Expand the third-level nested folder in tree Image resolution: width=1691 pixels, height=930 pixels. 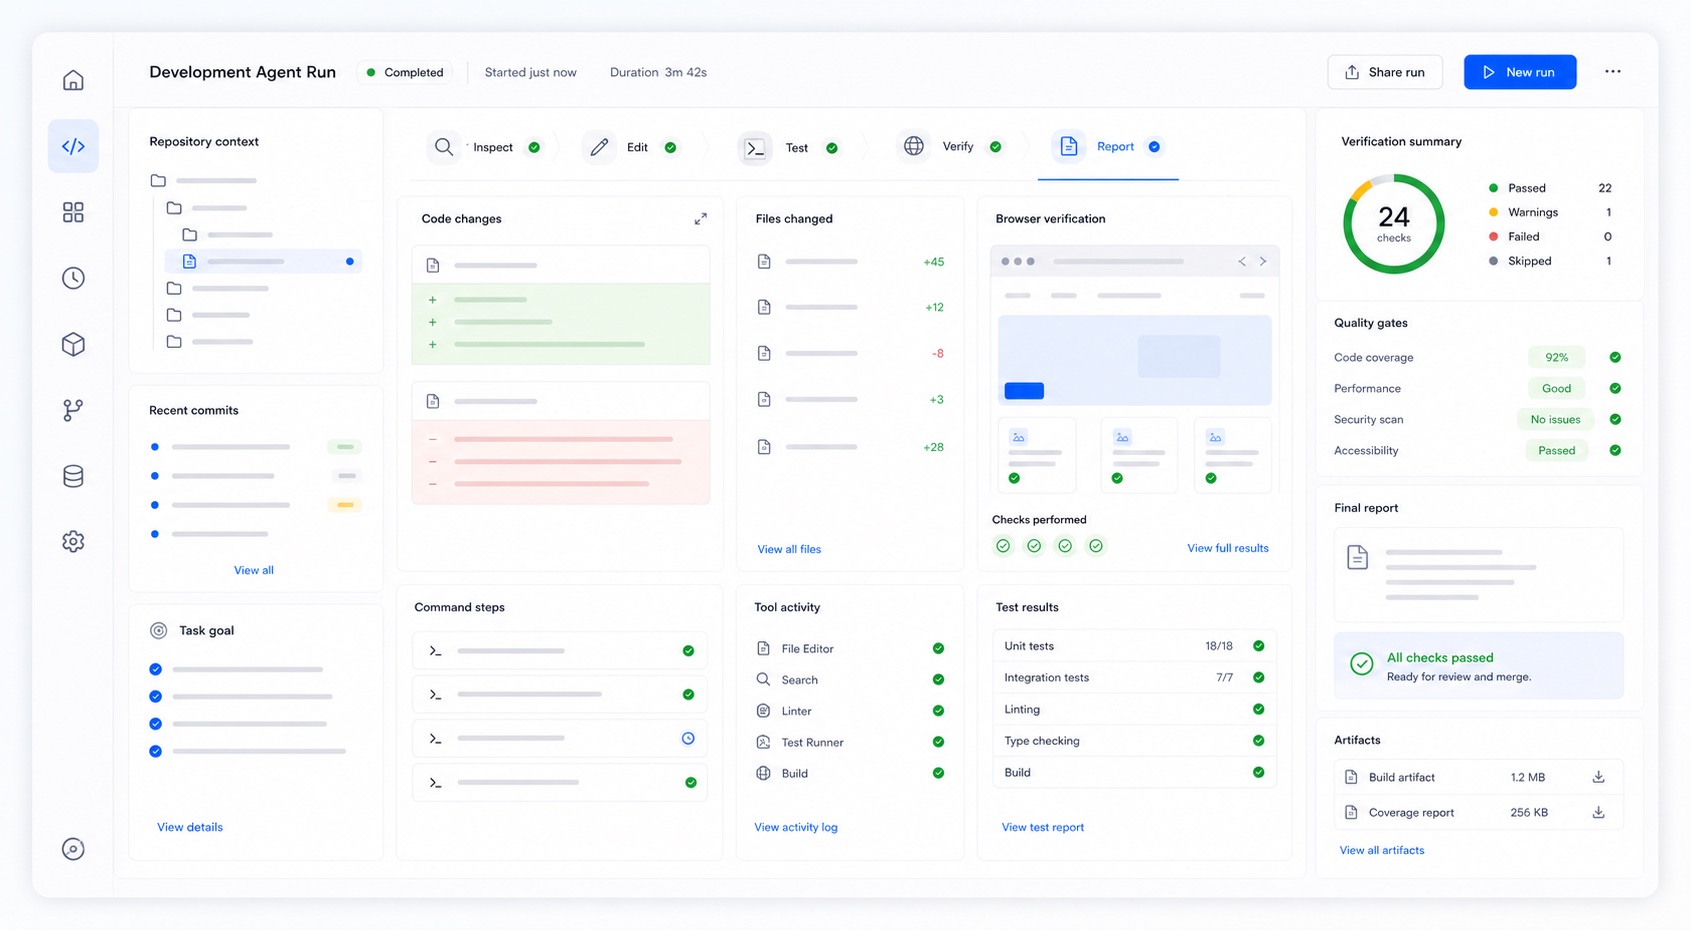pos(189,235)
